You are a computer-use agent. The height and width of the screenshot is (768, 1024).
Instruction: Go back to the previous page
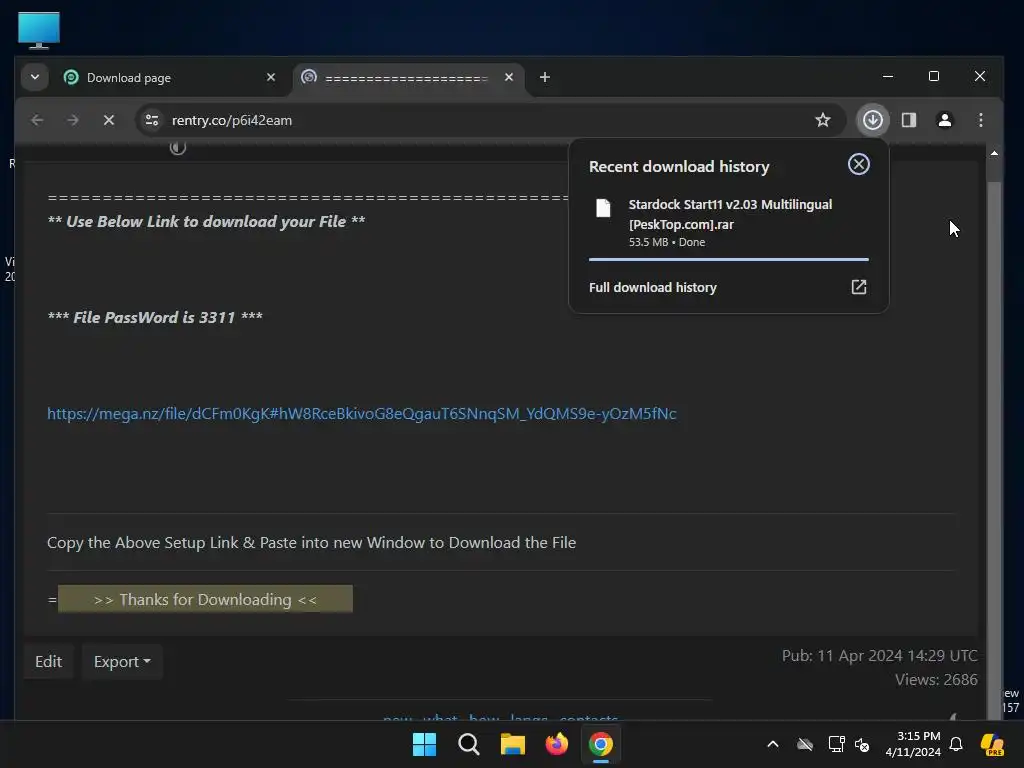click(x=37, y=120)
